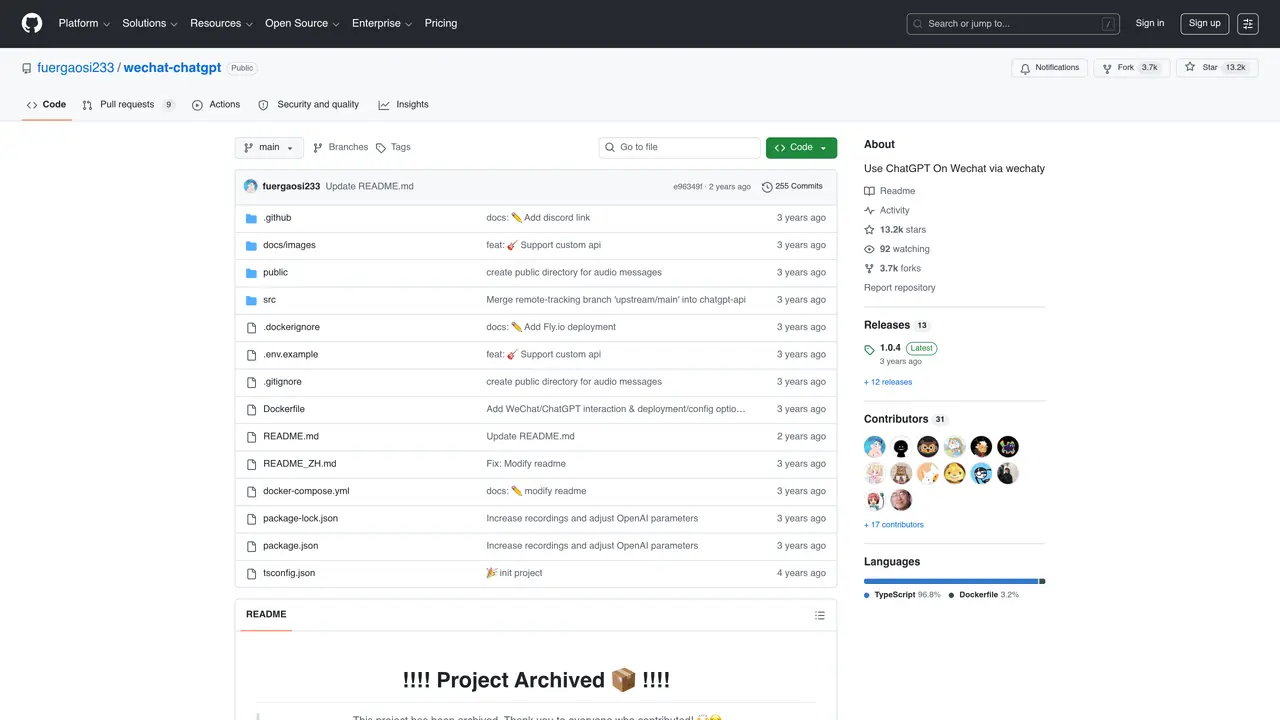Expand the Platform menu
The height and width of the screenshot is (720, 1280).
coord(84,23)
